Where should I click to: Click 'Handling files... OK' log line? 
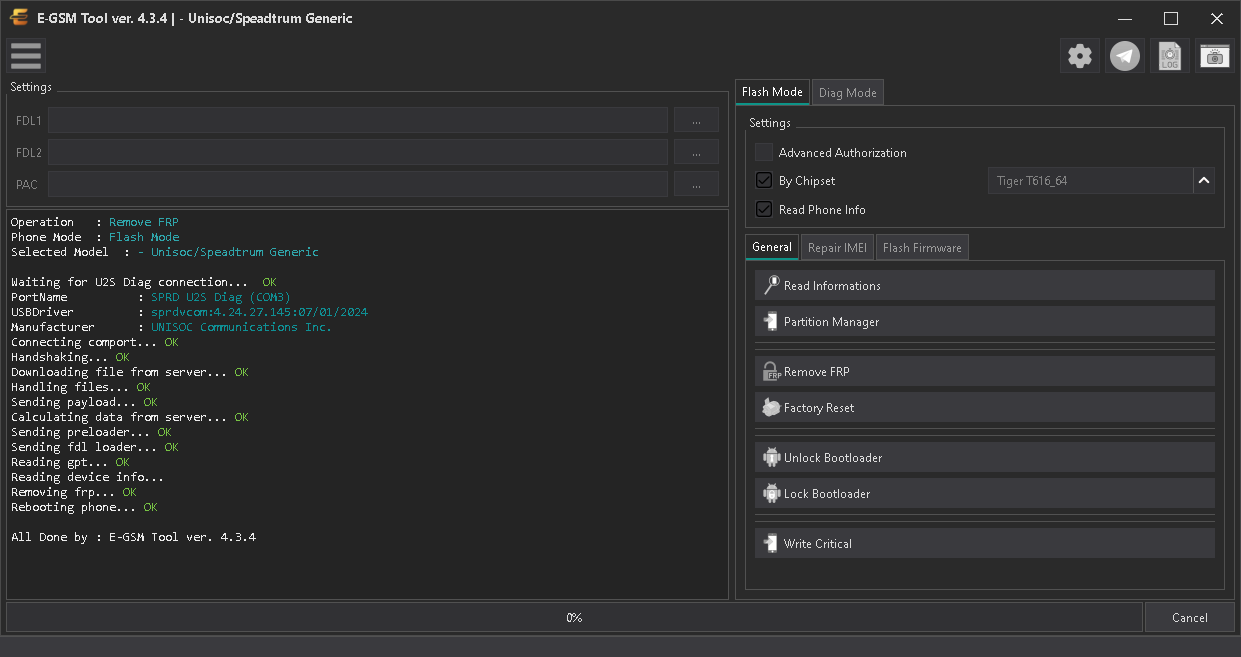pyautogui.click(x=81, y=387)
